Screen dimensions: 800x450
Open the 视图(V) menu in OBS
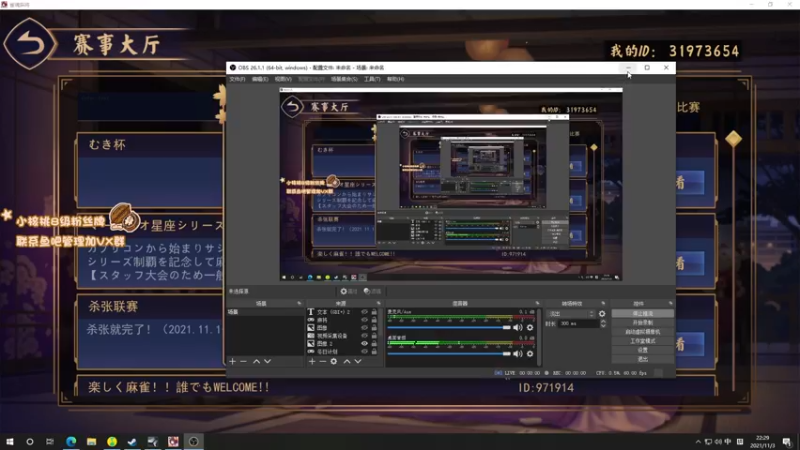tap(283, 79)
